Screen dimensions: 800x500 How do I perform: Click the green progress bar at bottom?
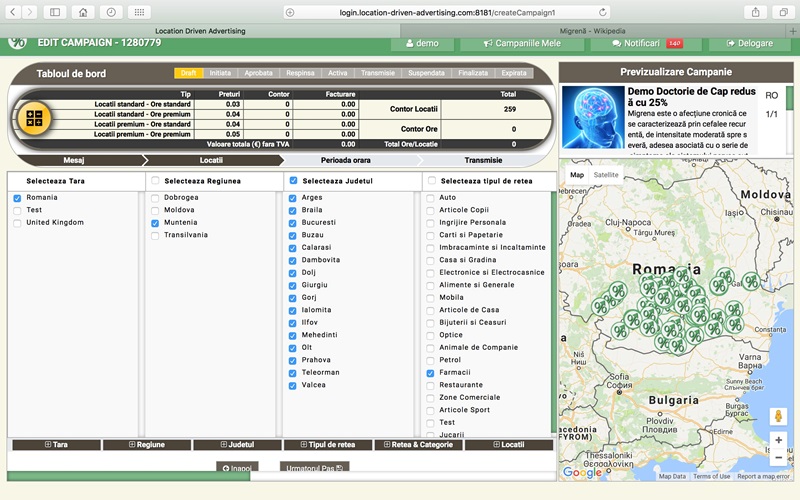coord(129,476)
